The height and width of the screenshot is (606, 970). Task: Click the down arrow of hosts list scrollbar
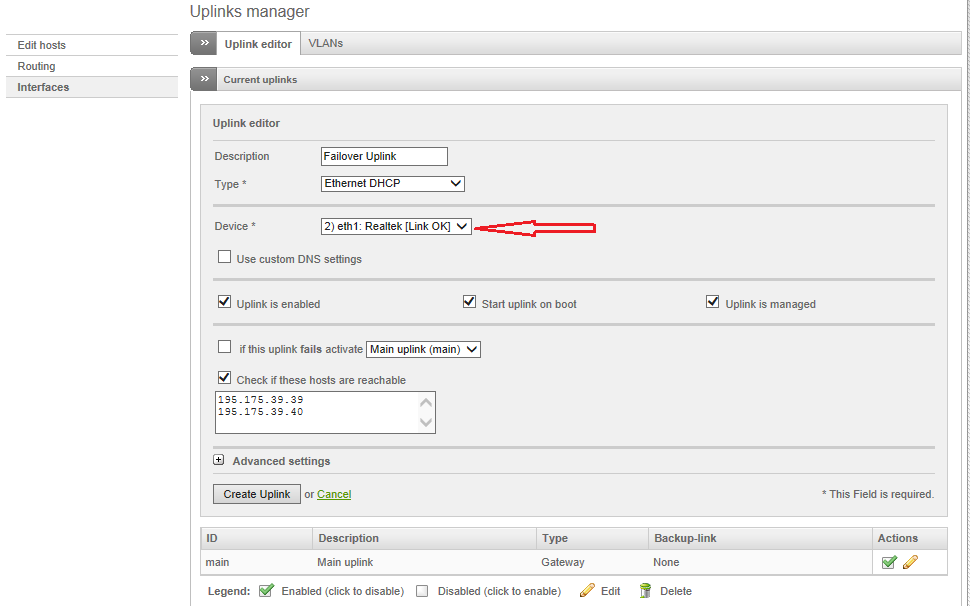pos(427,423)
